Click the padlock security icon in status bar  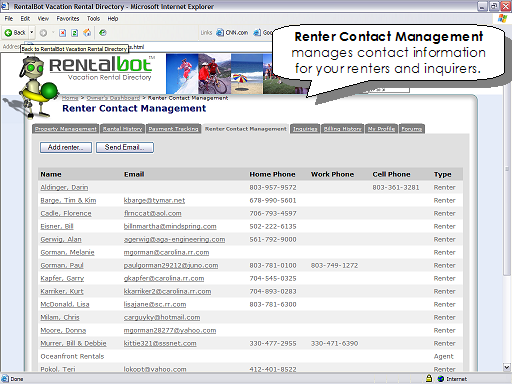(429, 378)
